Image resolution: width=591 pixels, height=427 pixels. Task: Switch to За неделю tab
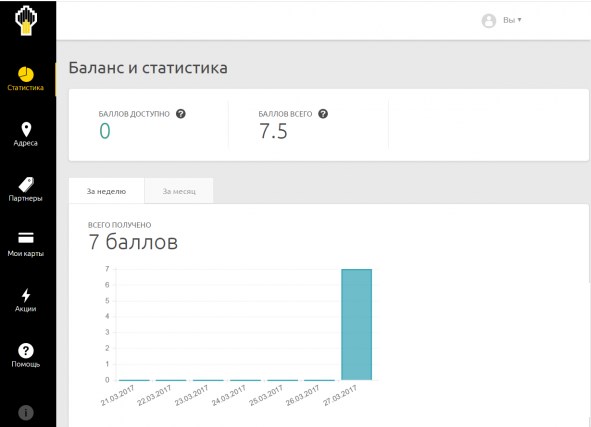107,191
